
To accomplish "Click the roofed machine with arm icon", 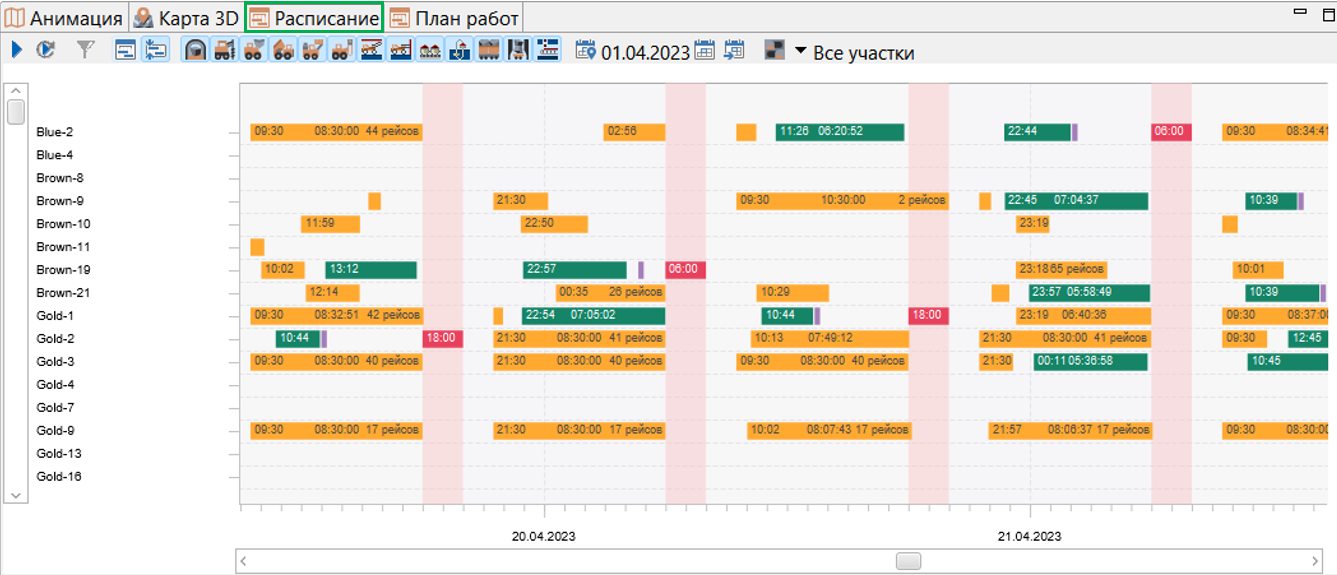I will coord(372,49).
